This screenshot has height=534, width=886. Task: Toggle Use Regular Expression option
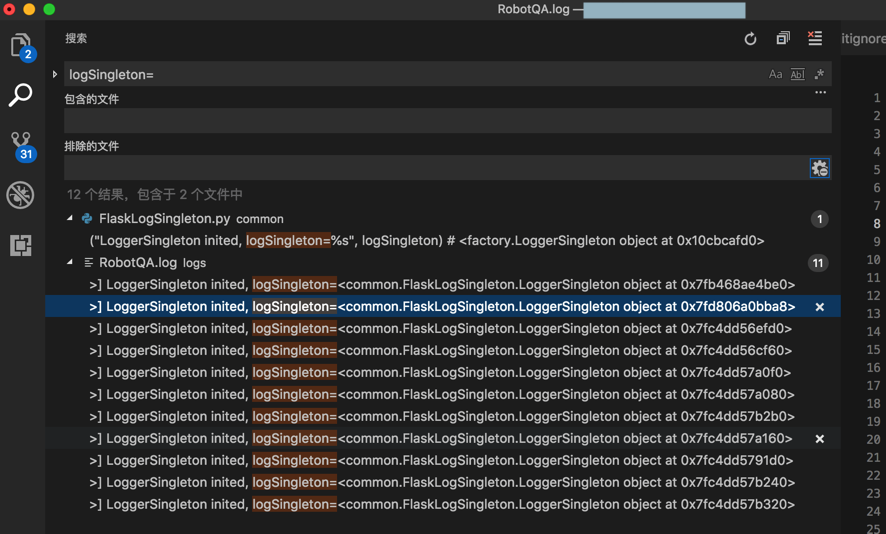819,75
